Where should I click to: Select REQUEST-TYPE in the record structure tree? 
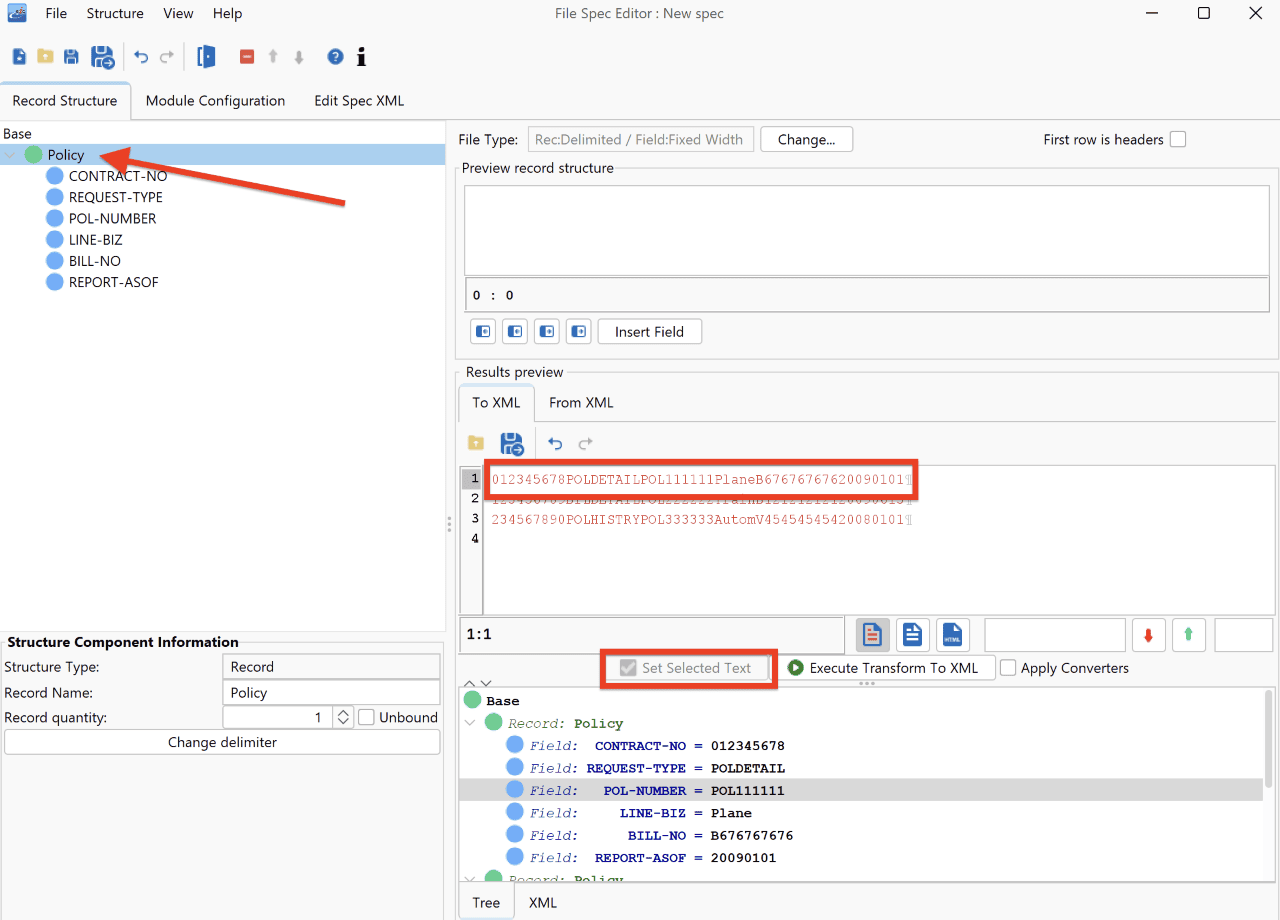point(116,197)
